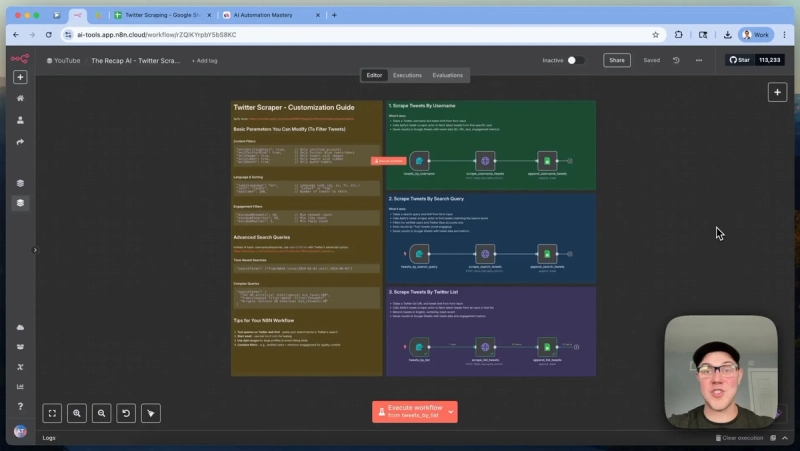Open the Logs panel label
The width and height of the screenshot is (800, 451).
click(49, 438)
